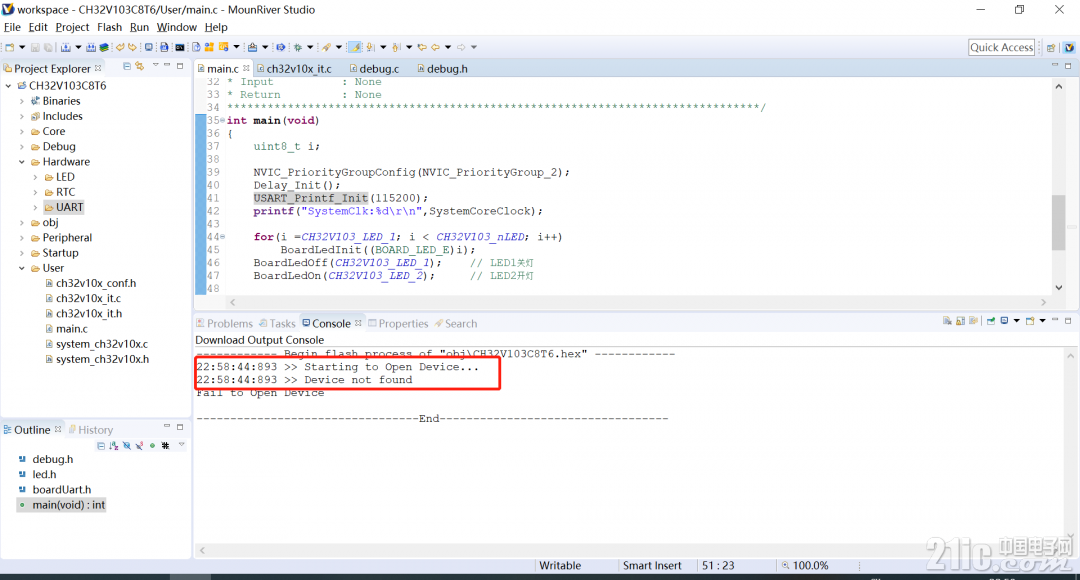Image resolution: width=1080 pixels, height=580 pixels.
Task: Toggle the green dot filter in Outline
Action: tap(152, 446)
